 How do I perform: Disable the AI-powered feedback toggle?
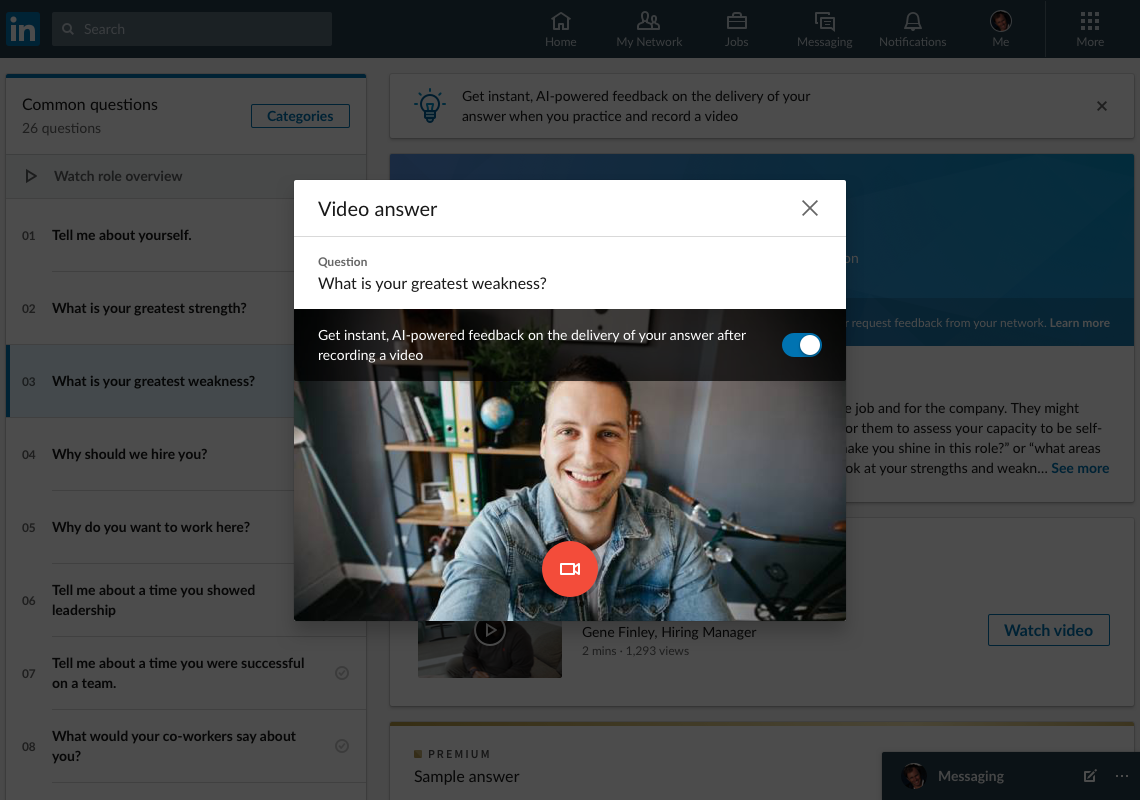[801, 345]
